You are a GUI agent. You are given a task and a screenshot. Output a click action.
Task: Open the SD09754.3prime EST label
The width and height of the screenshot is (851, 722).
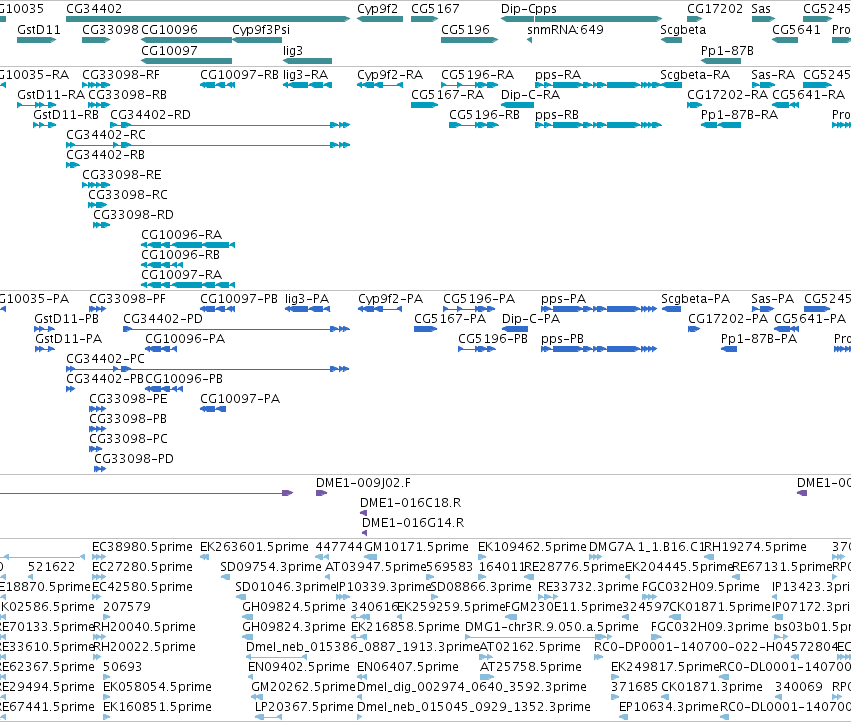pyautogui.click(x=271, y=567)
